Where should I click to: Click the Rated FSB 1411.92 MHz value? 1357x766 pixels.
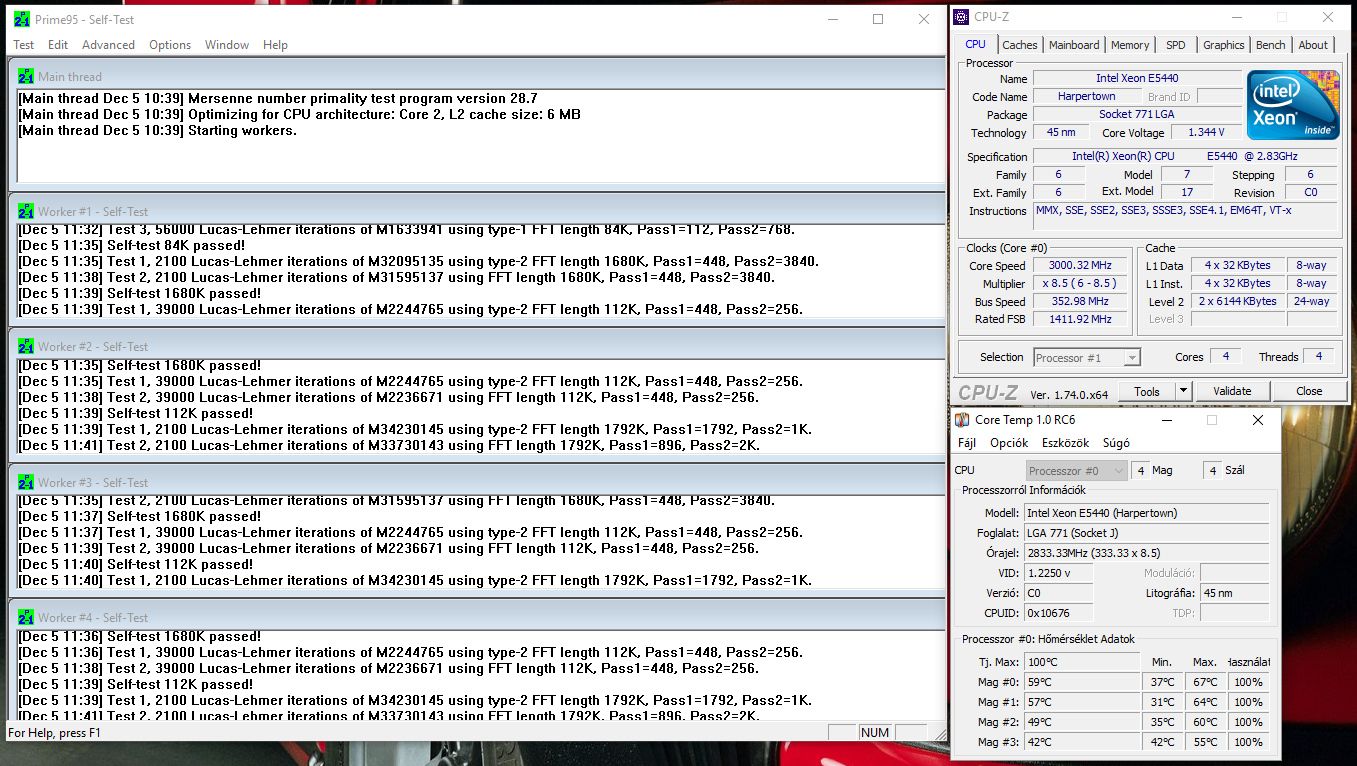pyautogui.click(x=1082, y=319)
